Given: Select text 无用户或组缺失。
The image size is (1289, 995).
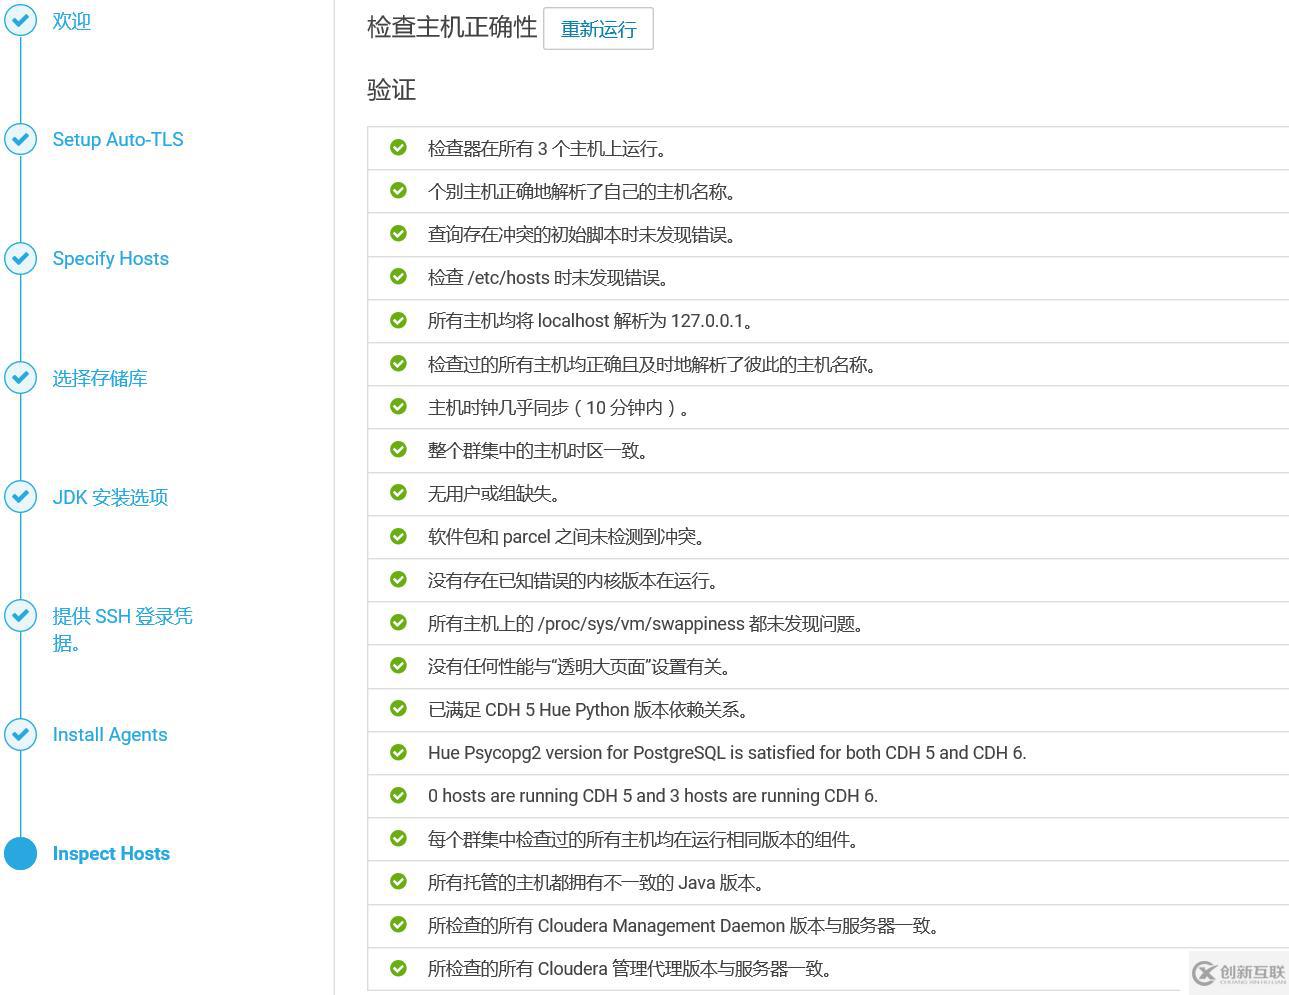Looking at the screenshot, I should (494, 494).
